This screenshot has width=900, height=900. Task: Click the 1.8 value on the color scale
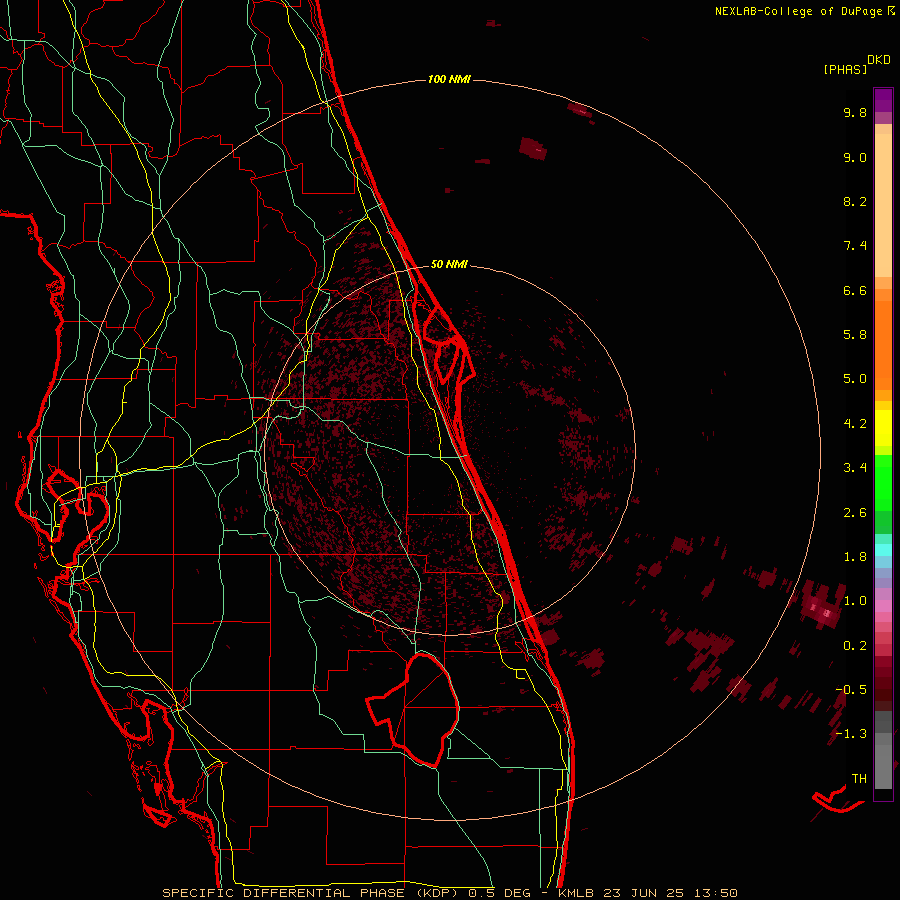pyautogui.click(x=855, y=557)
